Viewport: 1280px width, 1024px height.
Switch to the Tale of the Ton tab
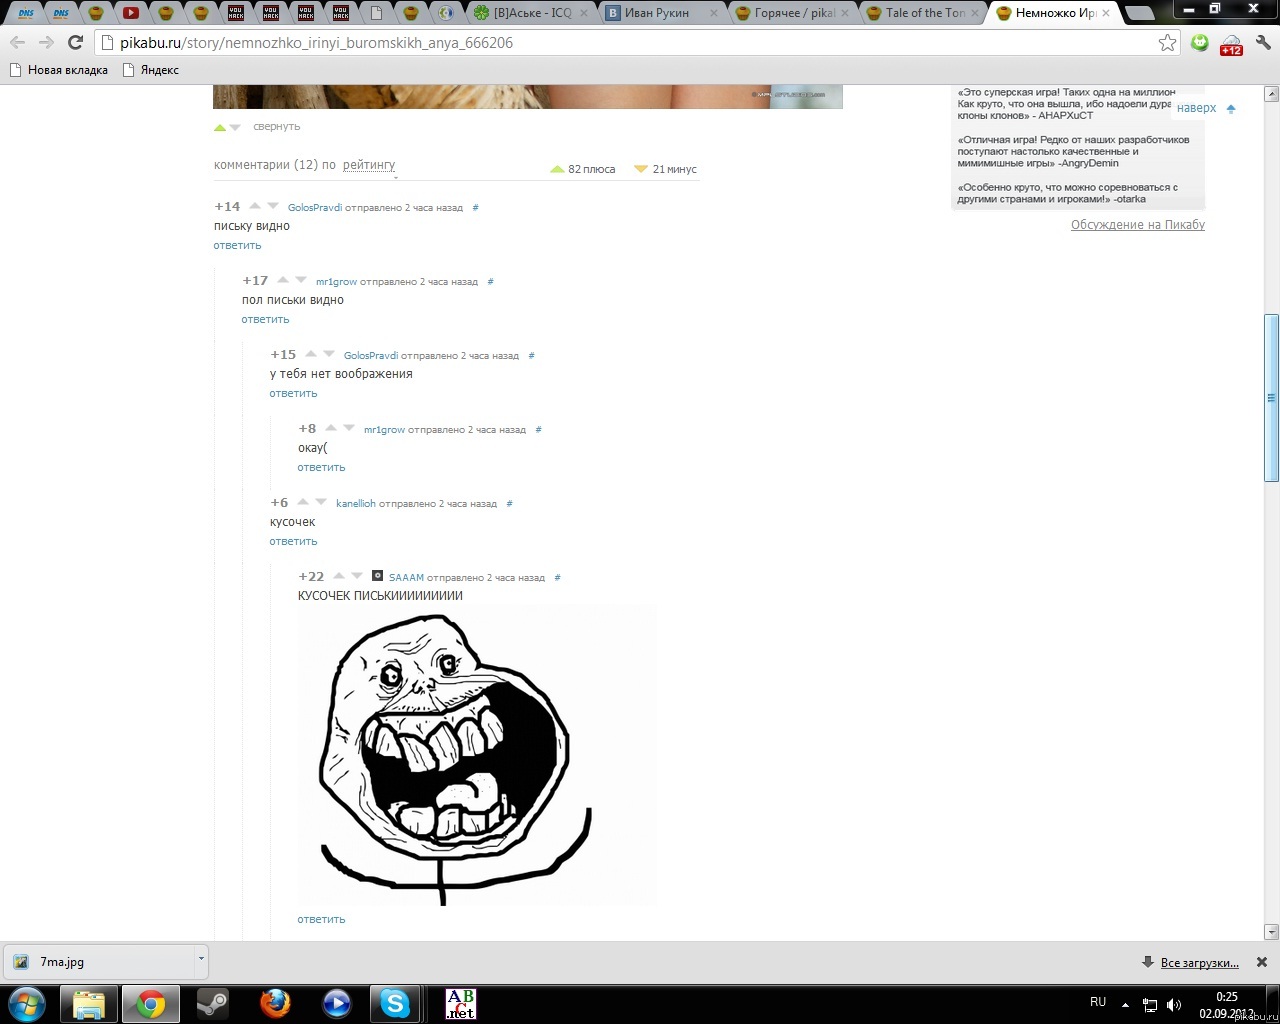(x=924, y=13)
